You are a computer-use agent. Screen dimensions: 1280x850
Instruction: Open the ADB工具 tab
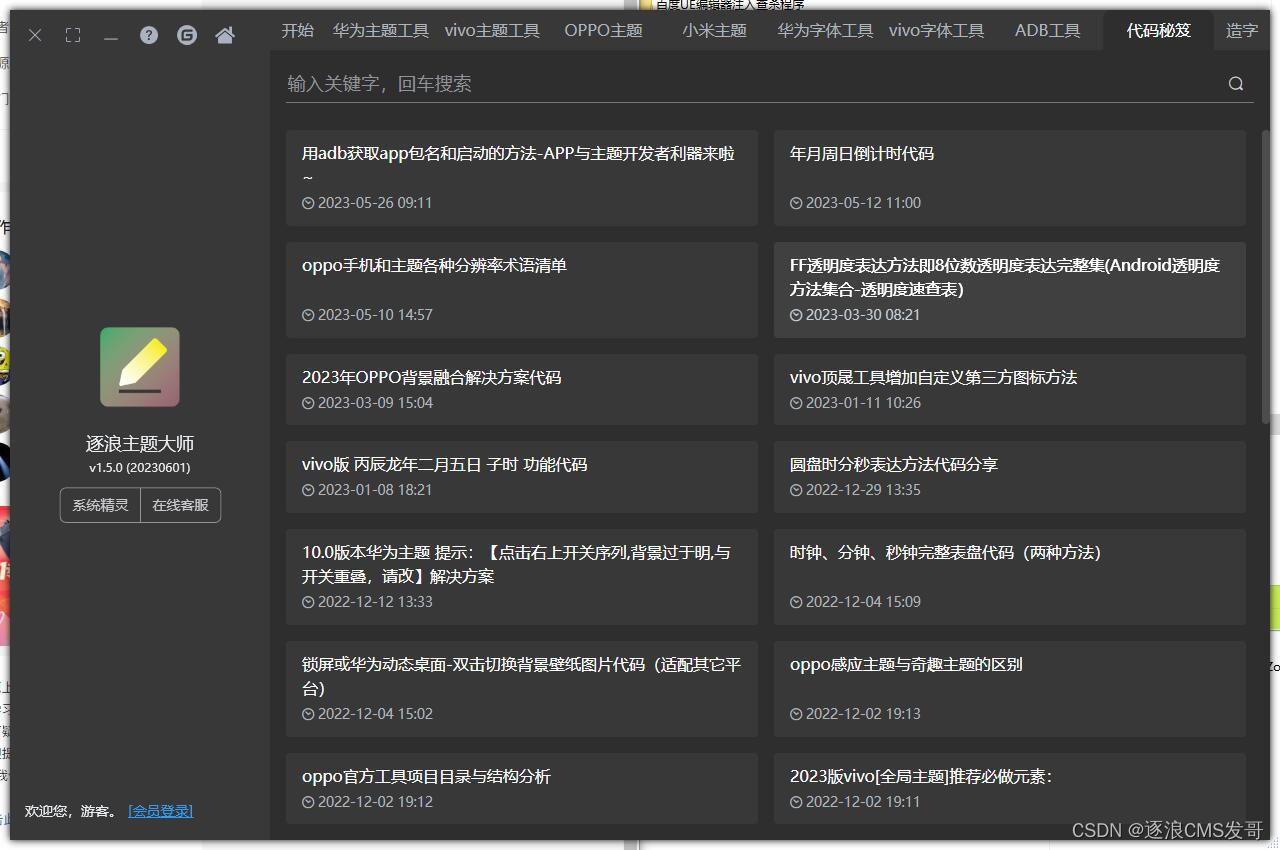tap(1047, 31)
